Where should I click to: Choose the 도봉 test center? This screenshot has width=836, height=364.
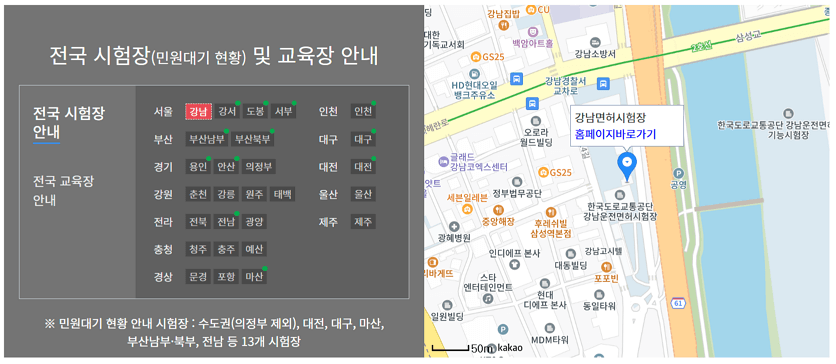click(255, 111)
